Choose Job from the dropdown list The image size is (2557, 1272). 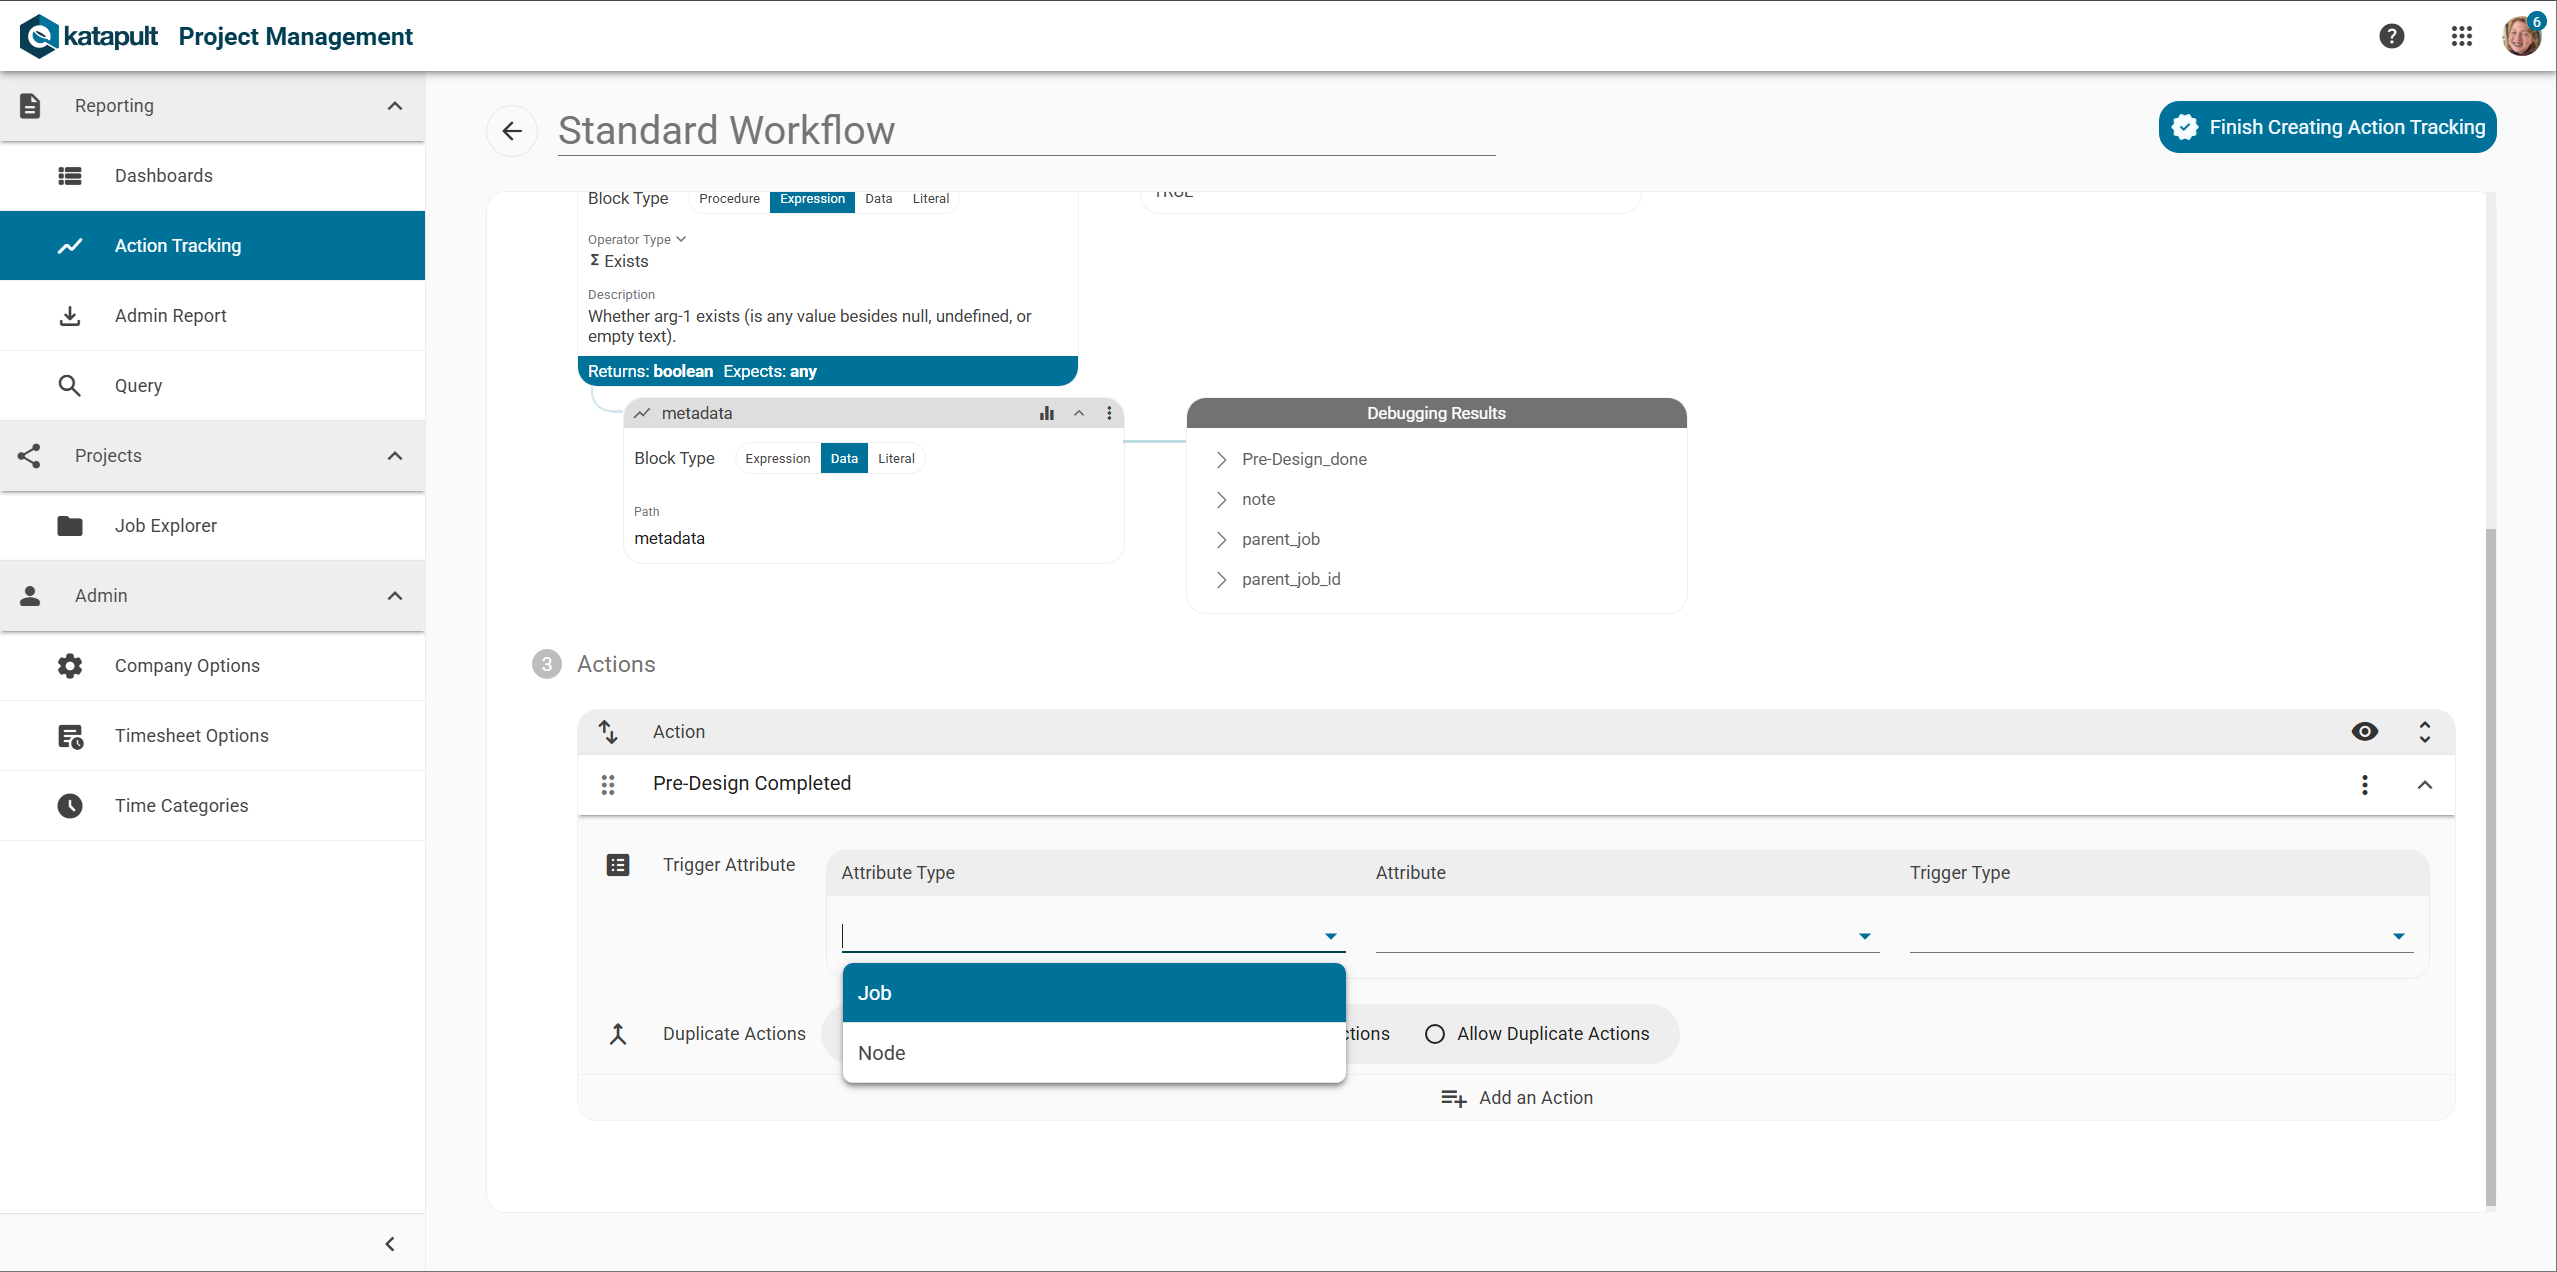pos(1093,993)
